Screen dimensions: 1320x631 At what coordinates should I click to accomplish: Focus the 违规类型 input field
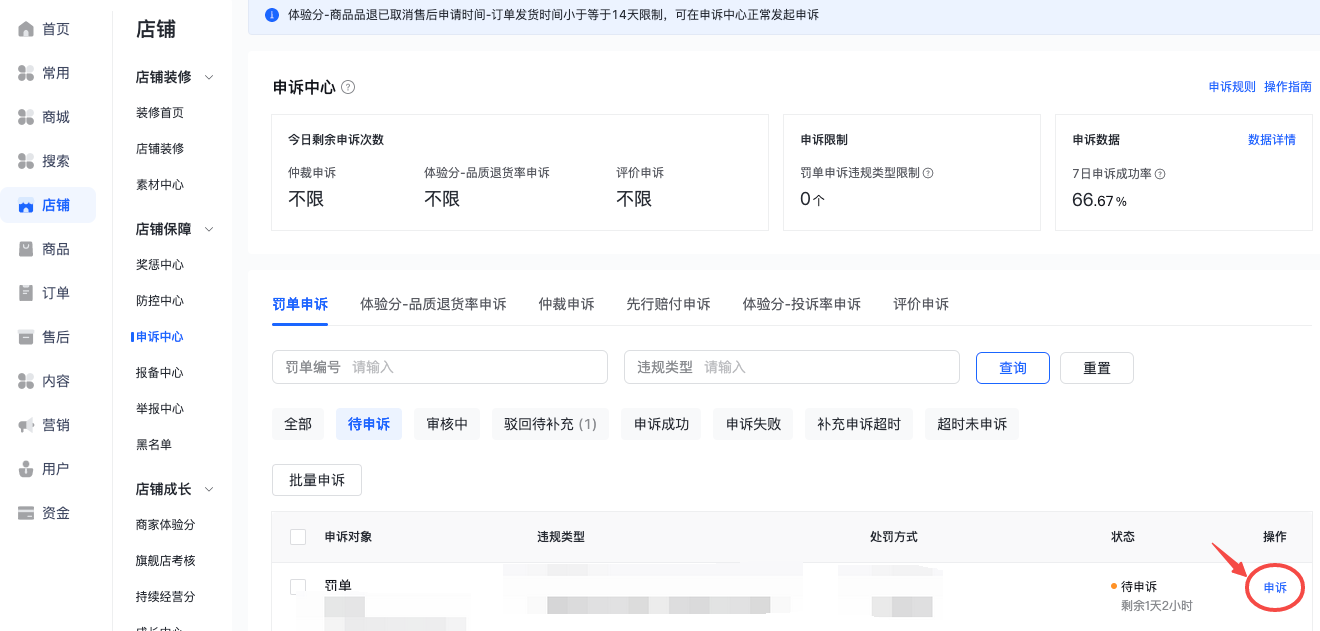click(792, 367)
